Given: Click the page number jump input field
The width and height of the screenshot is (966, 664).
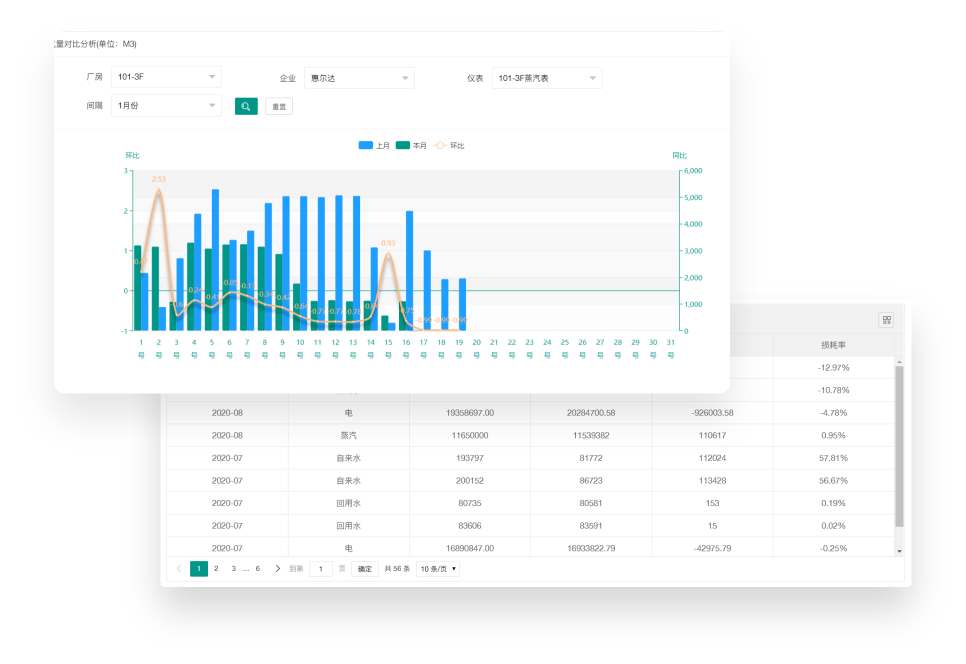Looking at the screenshot, I should coord(321,569).
